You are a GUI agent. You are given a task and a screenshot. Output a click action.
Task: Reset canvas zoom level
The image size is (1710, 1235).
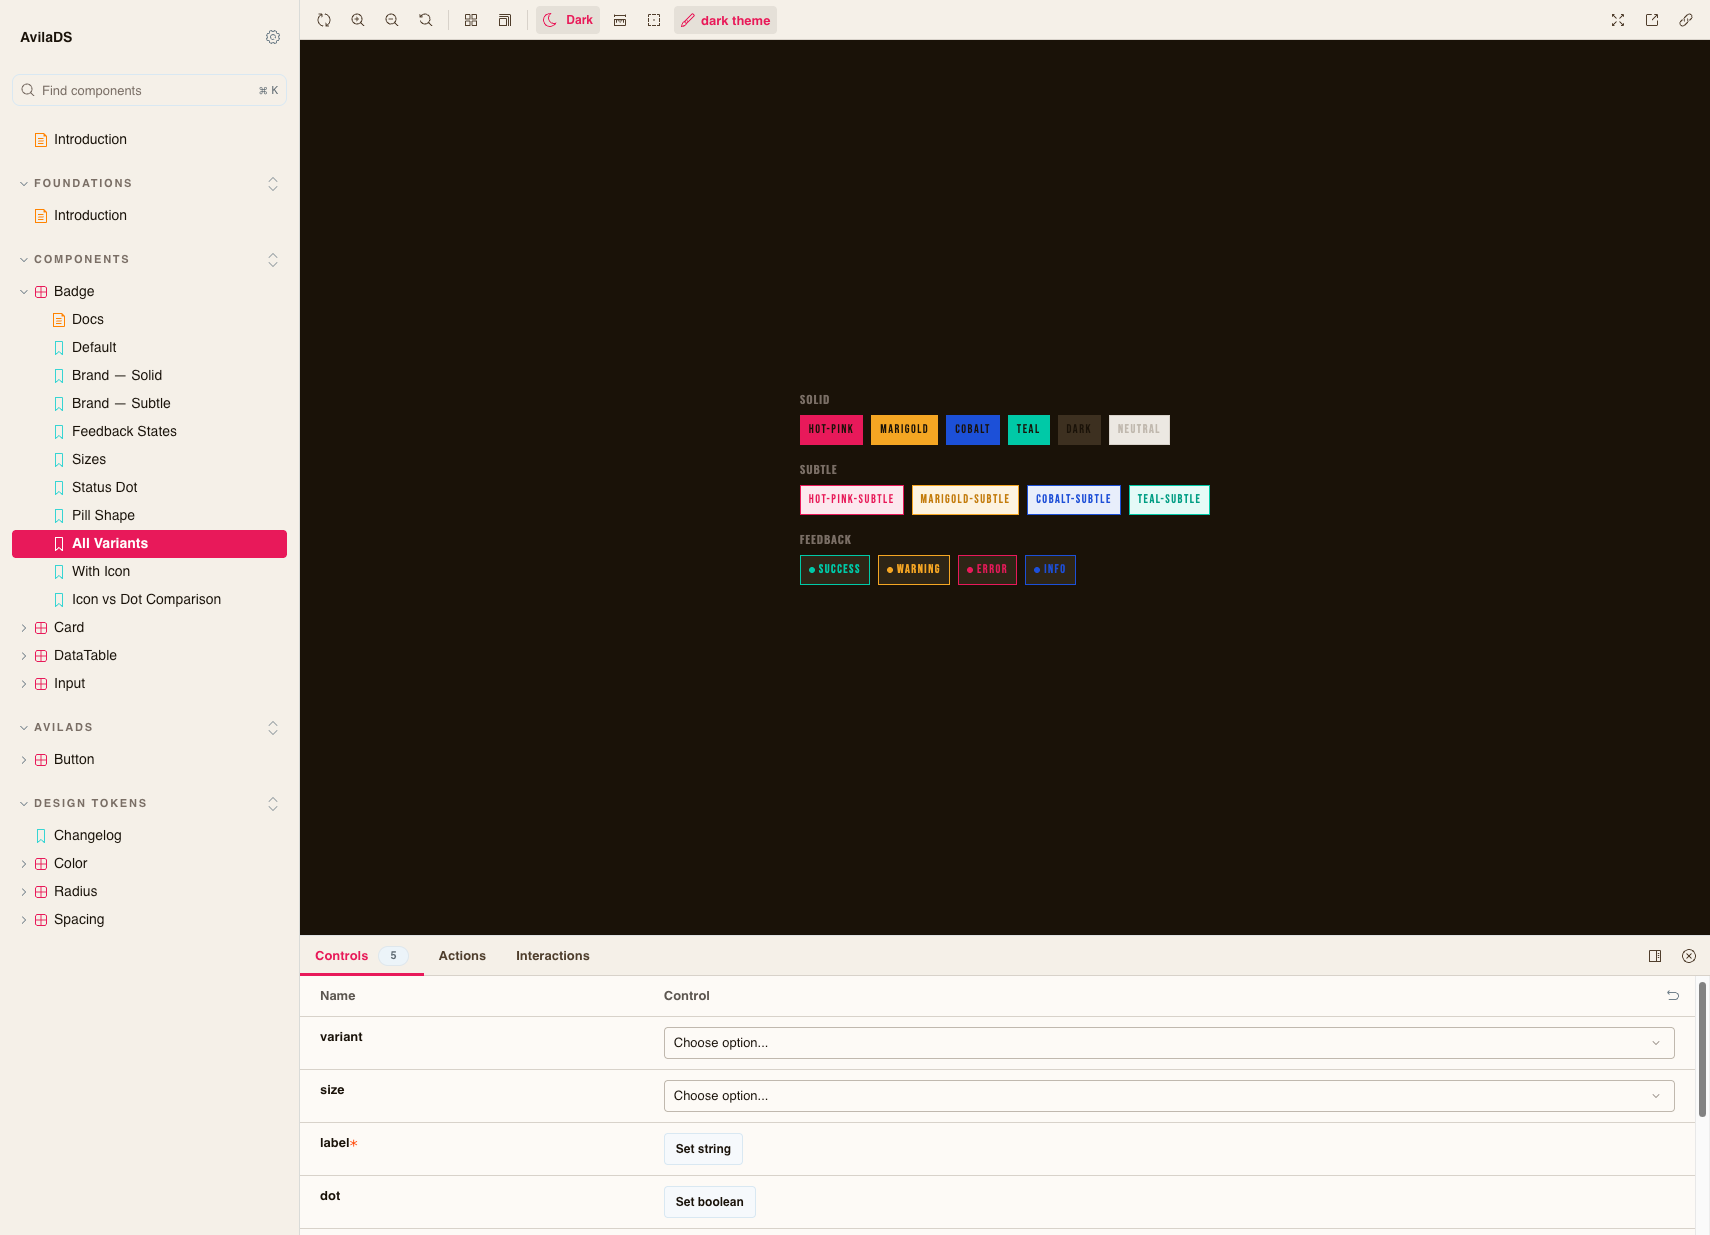pos(426,19)
